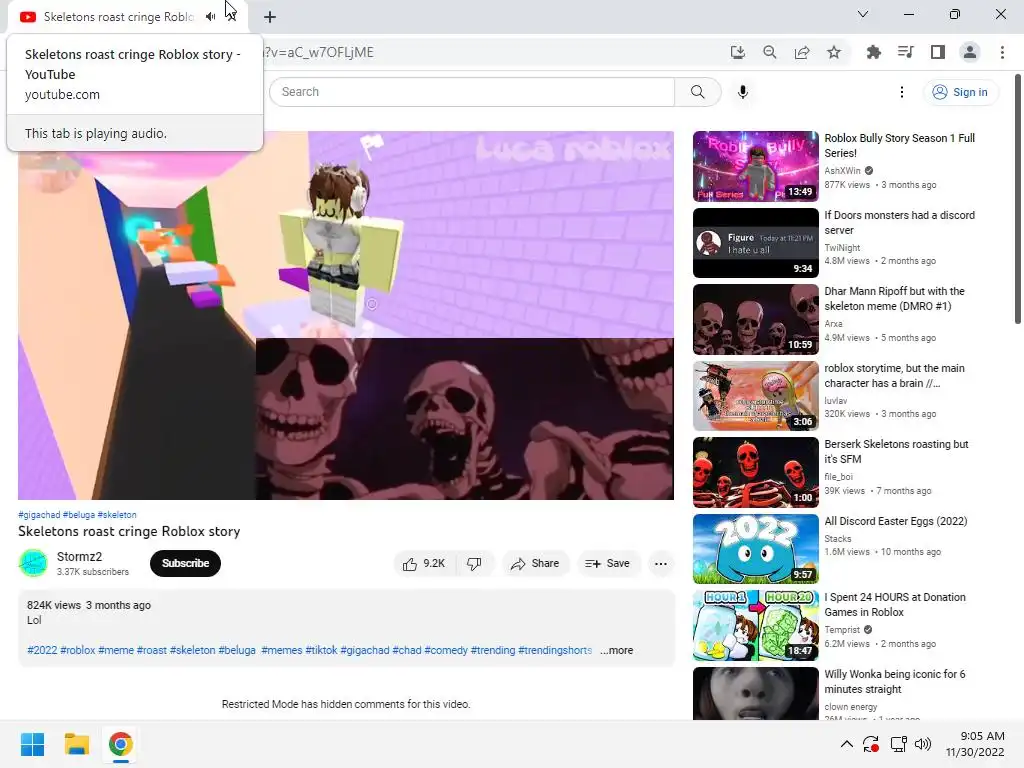Open the Chrome profile avatar icon
Image resolution: width=1024 pixels, height=768 pixels.
tap(970, 52)
